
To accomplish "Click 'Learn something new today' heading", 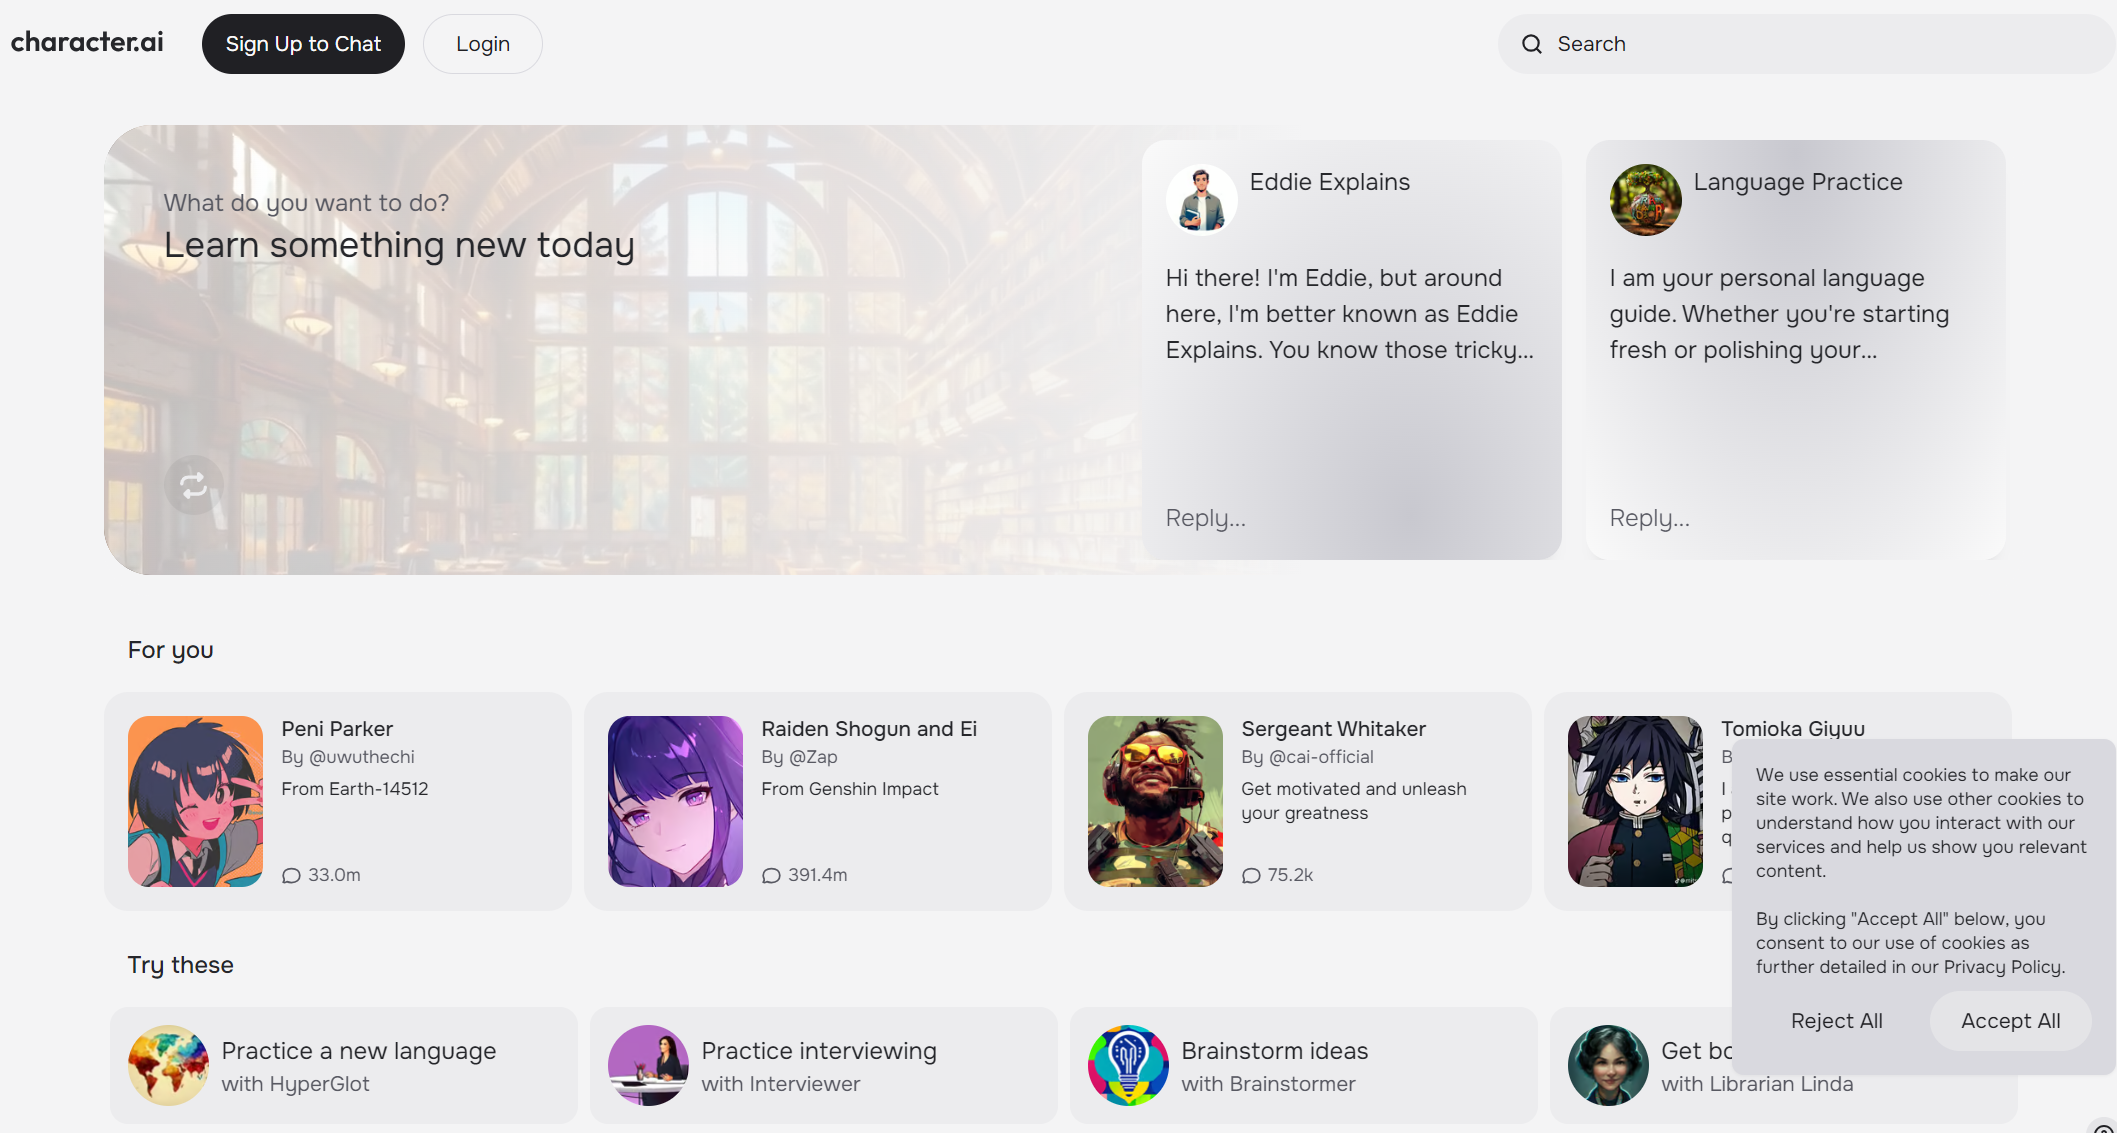I will [399, 245].
